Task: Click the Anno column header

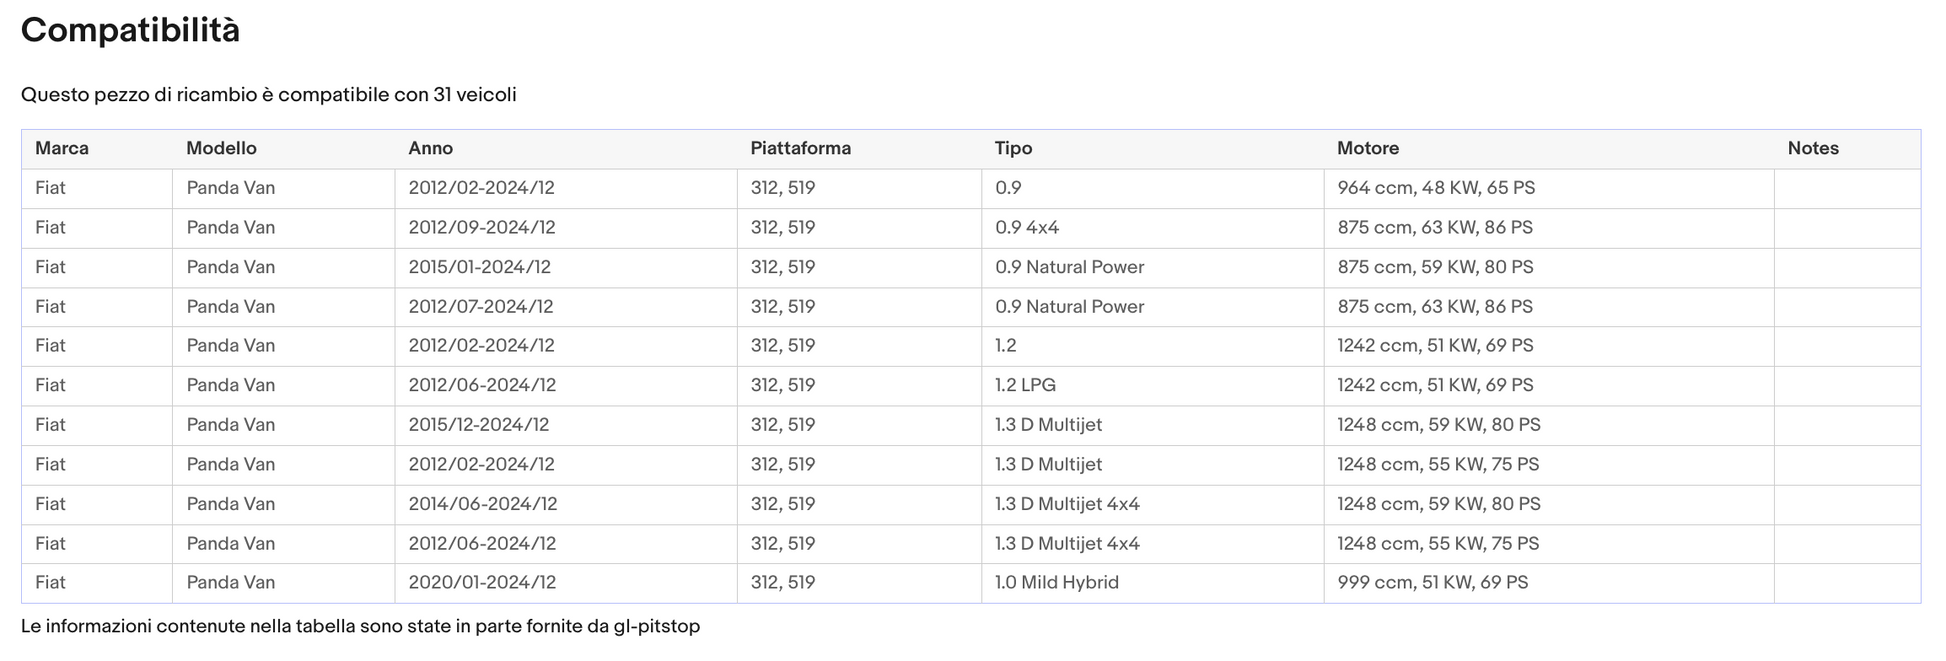Action: point(430,148)
